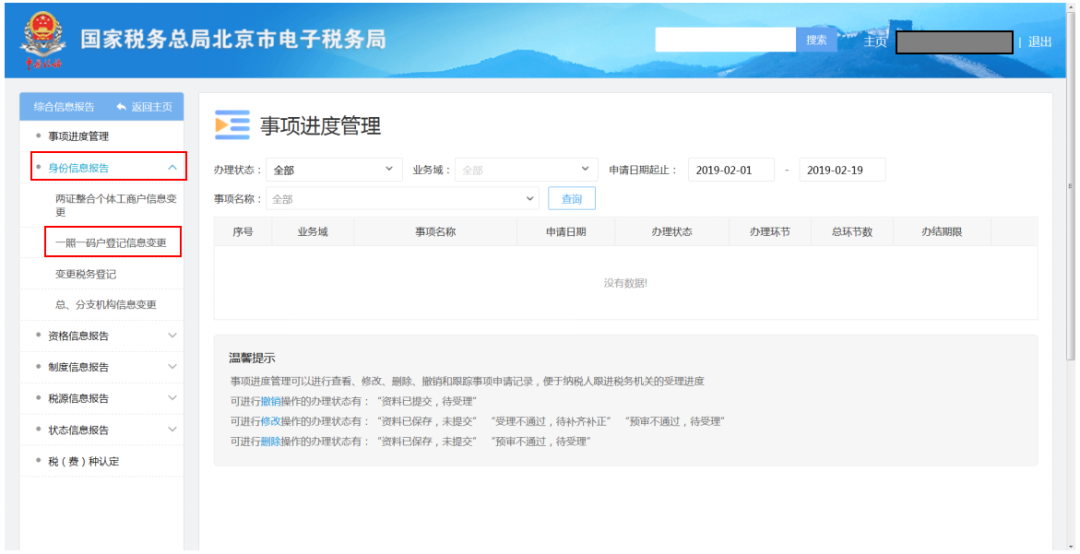Open 税（费）种认定 in the sidebar

click(x=83, y=461)
